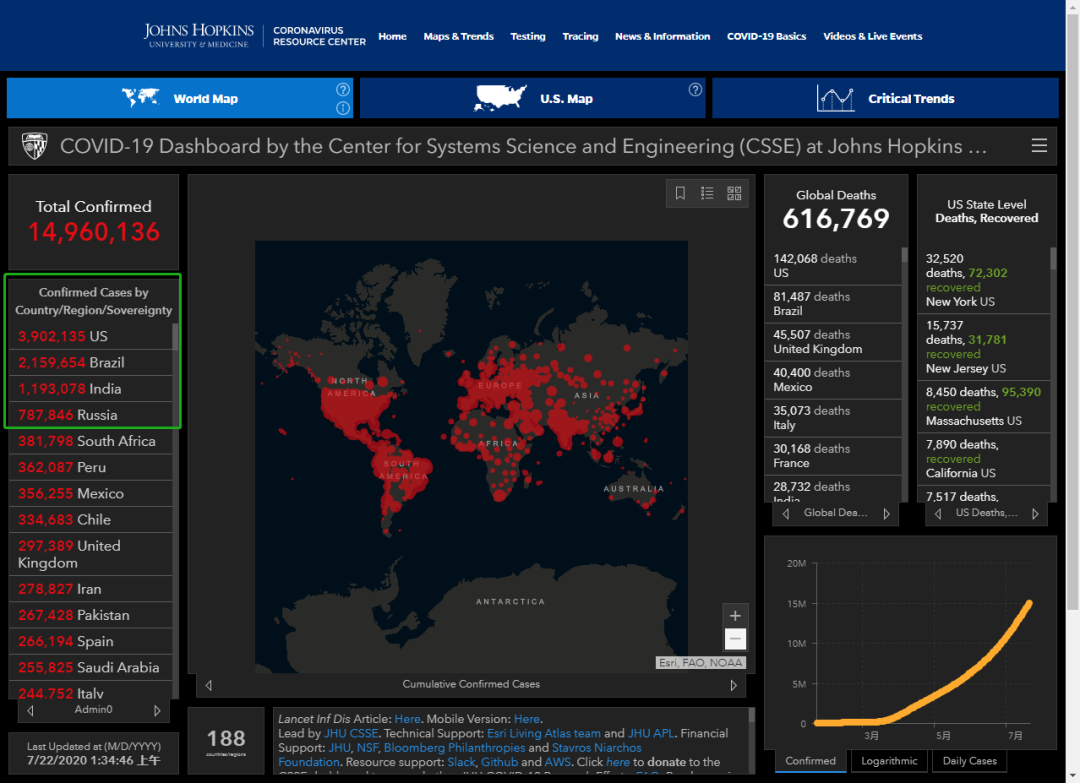Image resolution: width=1080 pixels, height=783 pixels.
Task: Switch to the World Map tab
Action: pyautogui.click(x=180, y=98)
